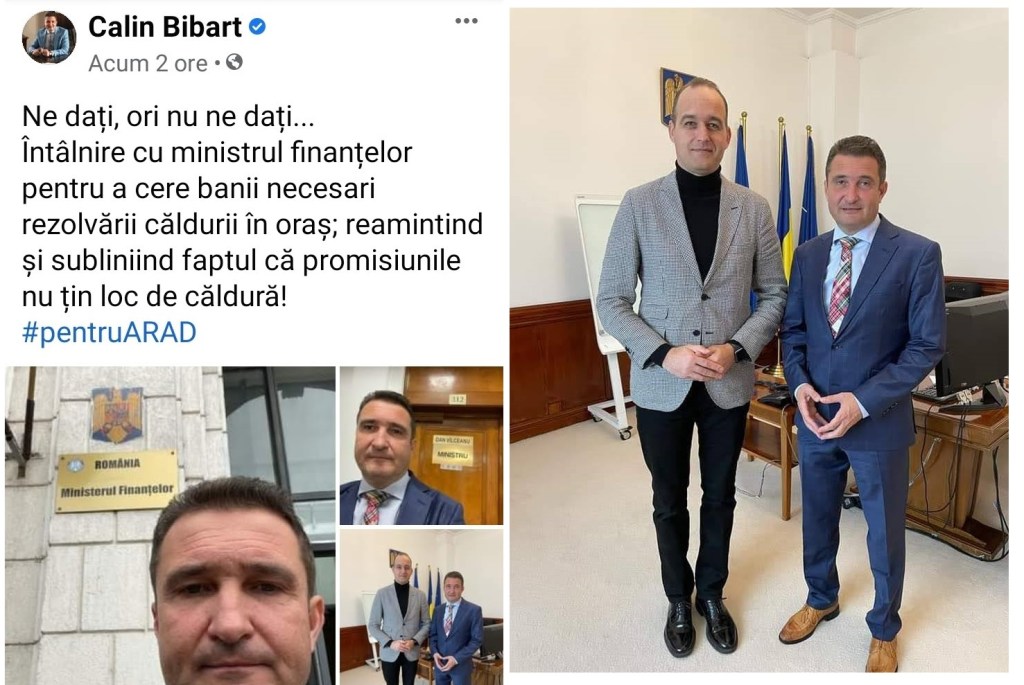Viewport: 1024px width, 685px height.
Task: Open the small photo of two men
Action: 421,607
